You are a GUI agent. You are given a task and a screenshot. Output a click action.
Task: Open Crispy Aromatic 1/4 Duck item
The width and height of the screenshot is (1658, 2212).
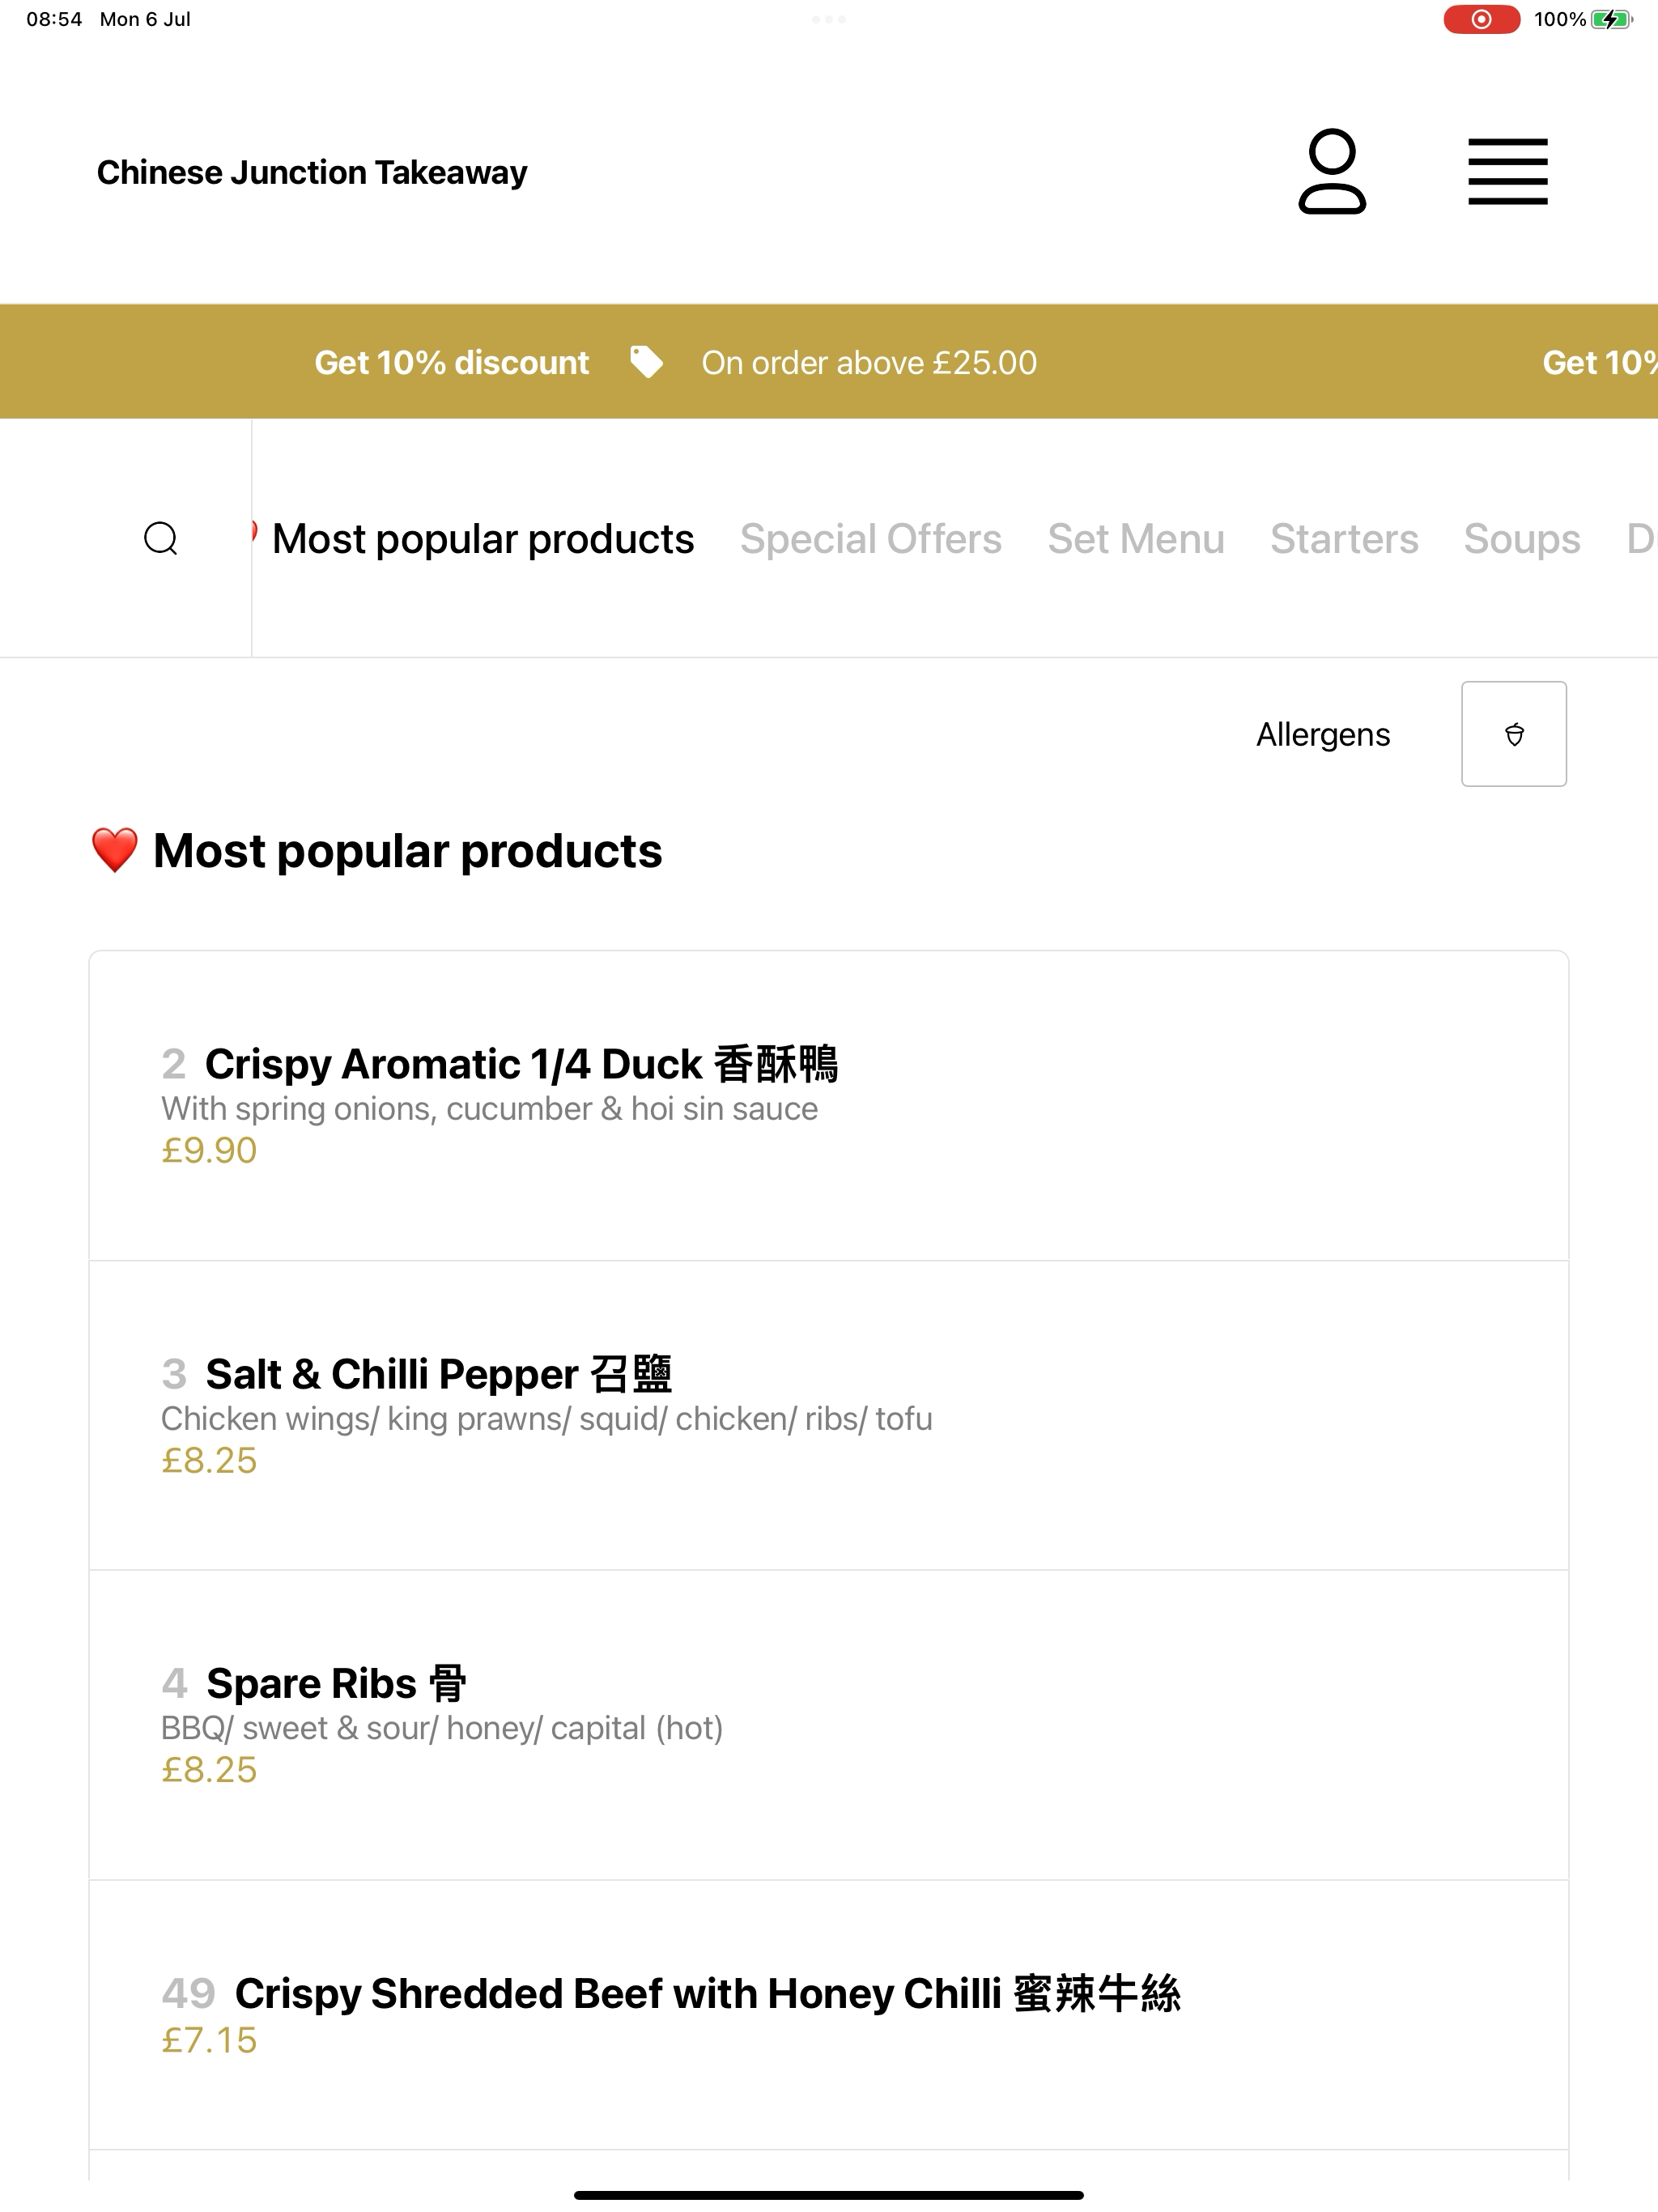coord(829,1105)
